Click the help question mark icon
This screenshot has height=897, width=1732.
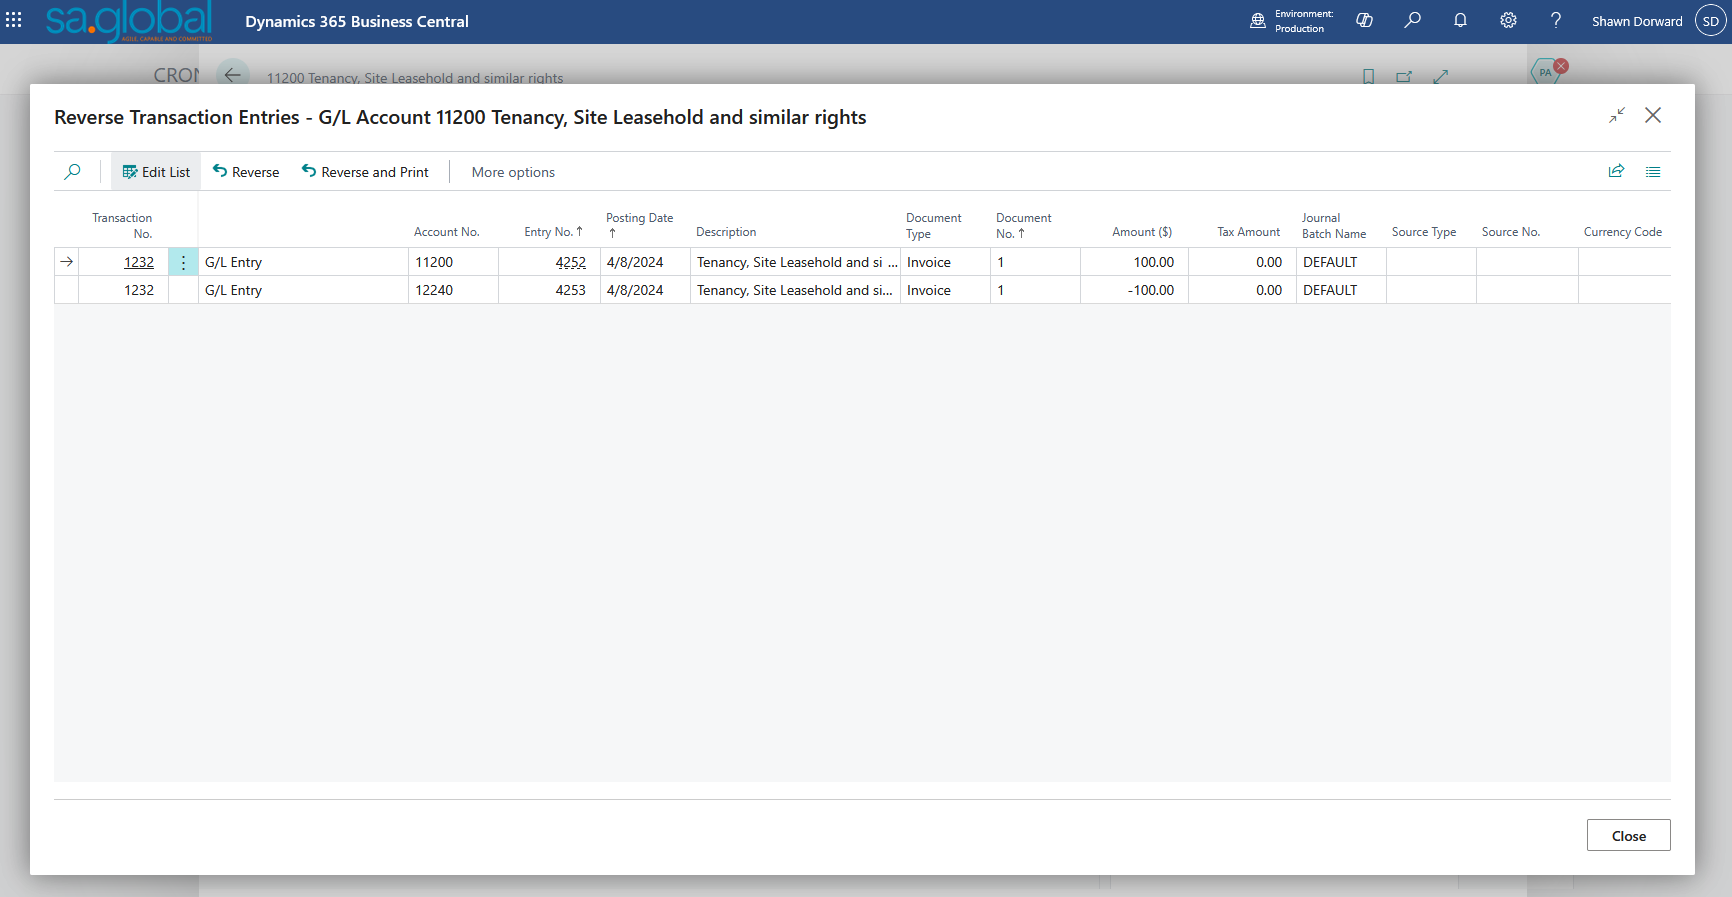[x=1556, y=20]
